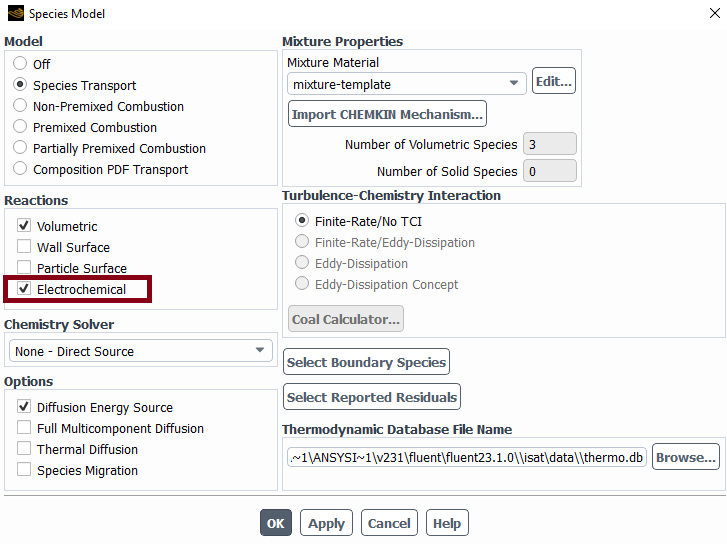This screenshot has height=544, width=727.
Task: Close the Species Model dialog
Action: 714,13
